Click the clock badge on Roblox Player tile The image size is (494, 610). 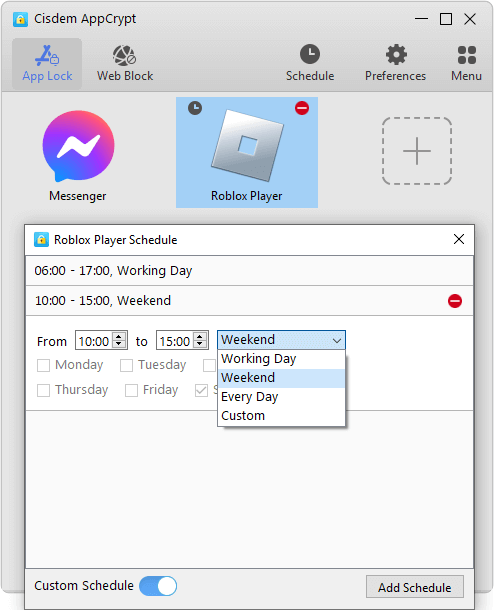(195, 108)
